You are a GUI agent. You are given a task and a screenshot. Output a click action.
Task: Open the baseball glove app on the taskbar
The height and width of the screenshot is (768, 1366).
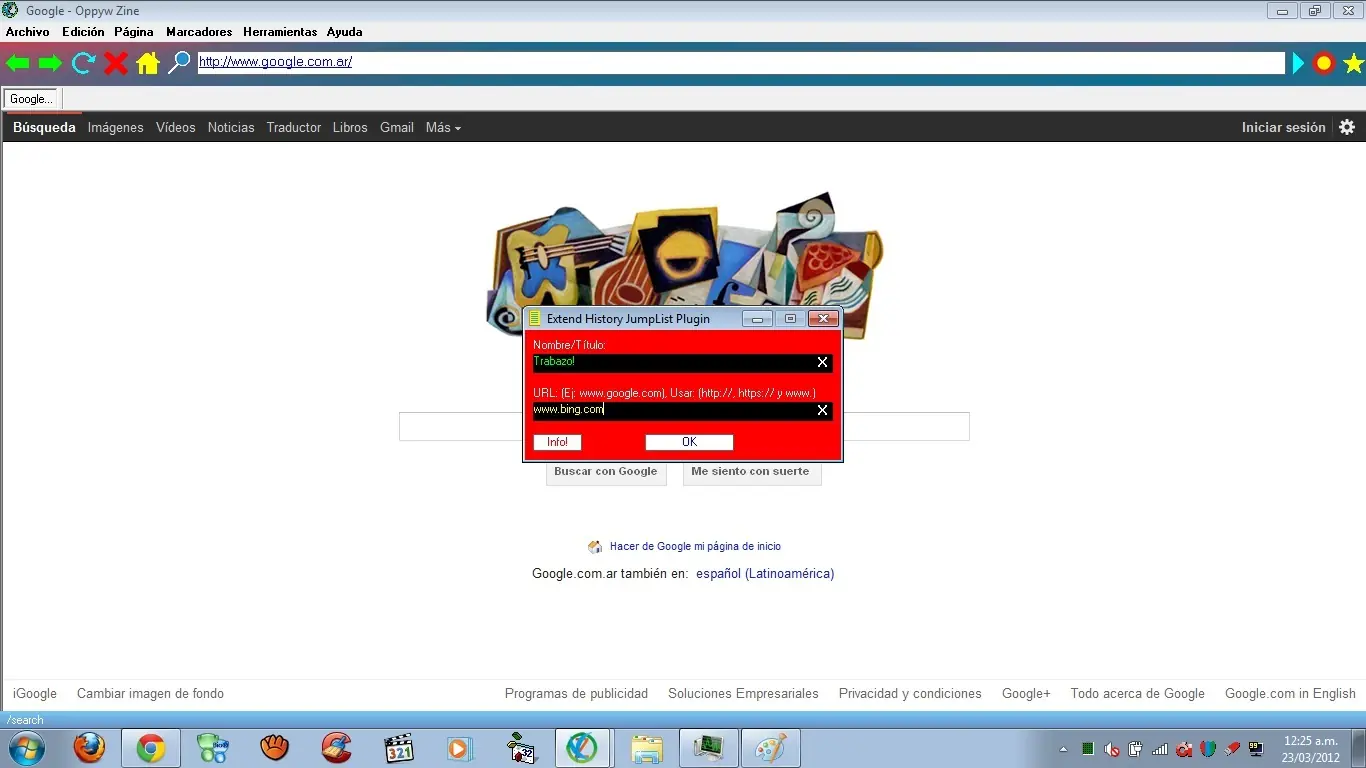274,748
